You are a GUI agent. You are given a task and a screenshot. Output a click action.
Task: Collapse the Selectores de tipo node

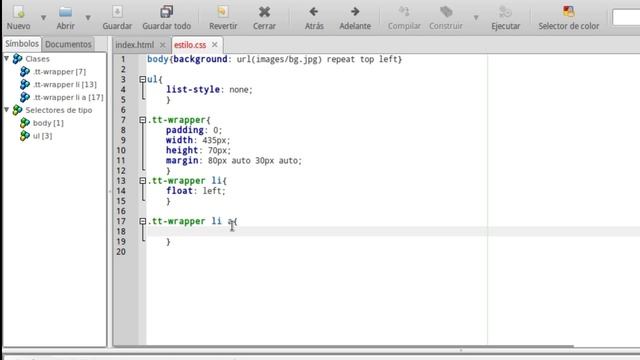point(7,109)
